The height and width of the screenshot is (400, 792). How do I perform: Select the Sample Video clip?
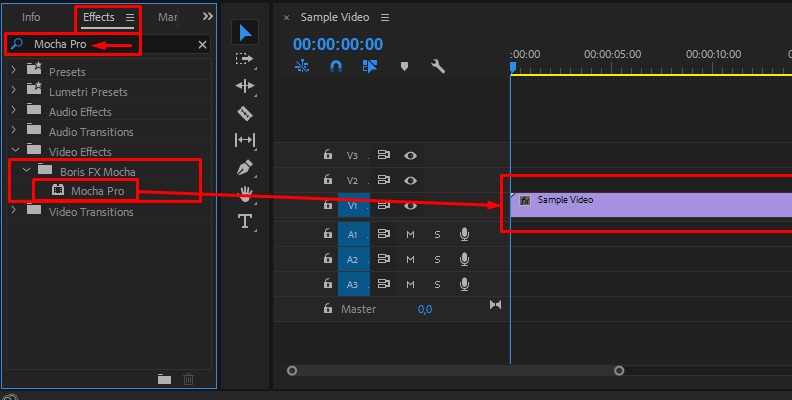click(651, 205)
